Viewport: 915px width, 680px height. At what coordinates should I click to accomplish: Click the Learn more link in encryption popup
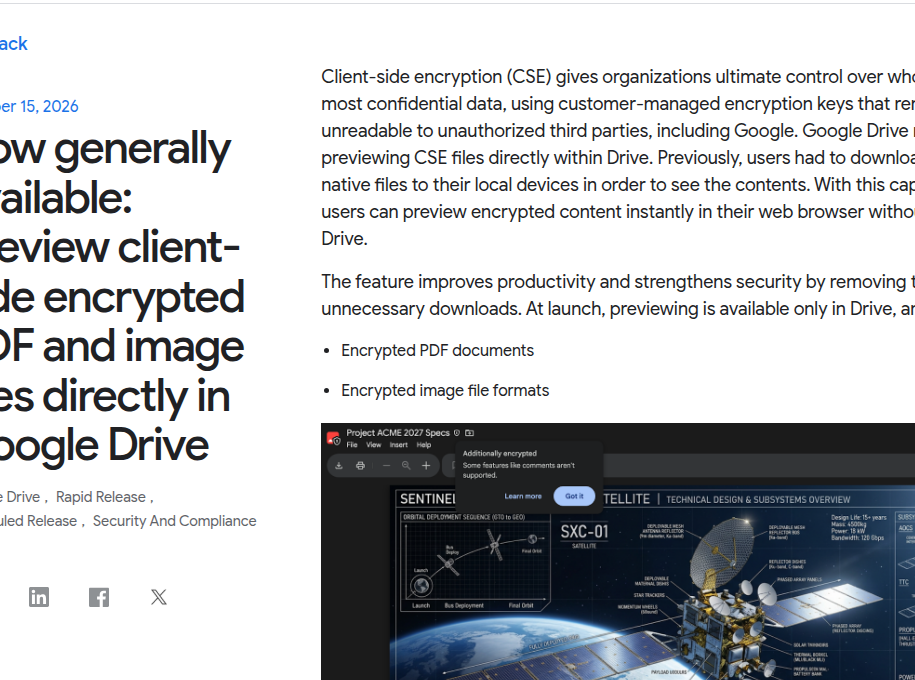(x=523, y=496)
